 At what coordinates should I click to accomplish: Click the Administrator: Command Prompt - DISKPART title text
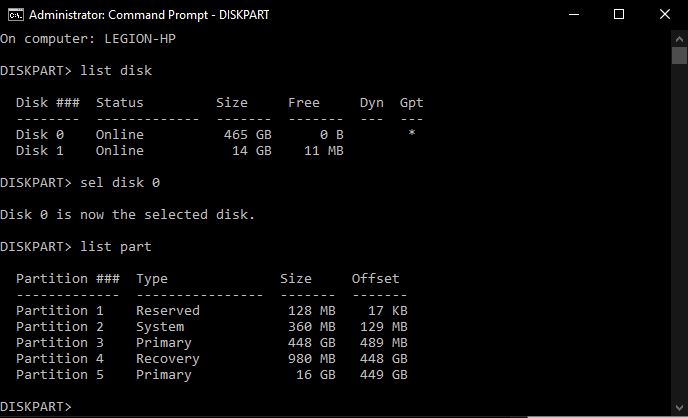(149, 15)
